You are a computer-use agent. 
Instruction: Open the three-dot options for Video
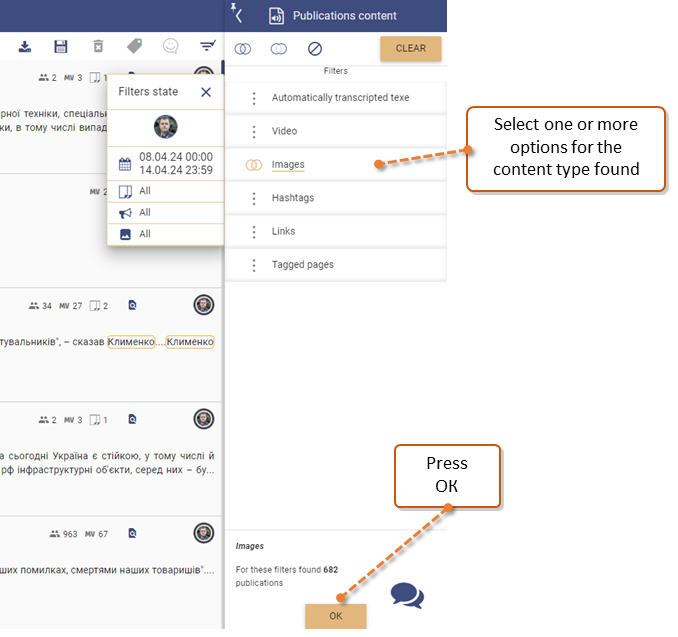[x=254, y=131]
